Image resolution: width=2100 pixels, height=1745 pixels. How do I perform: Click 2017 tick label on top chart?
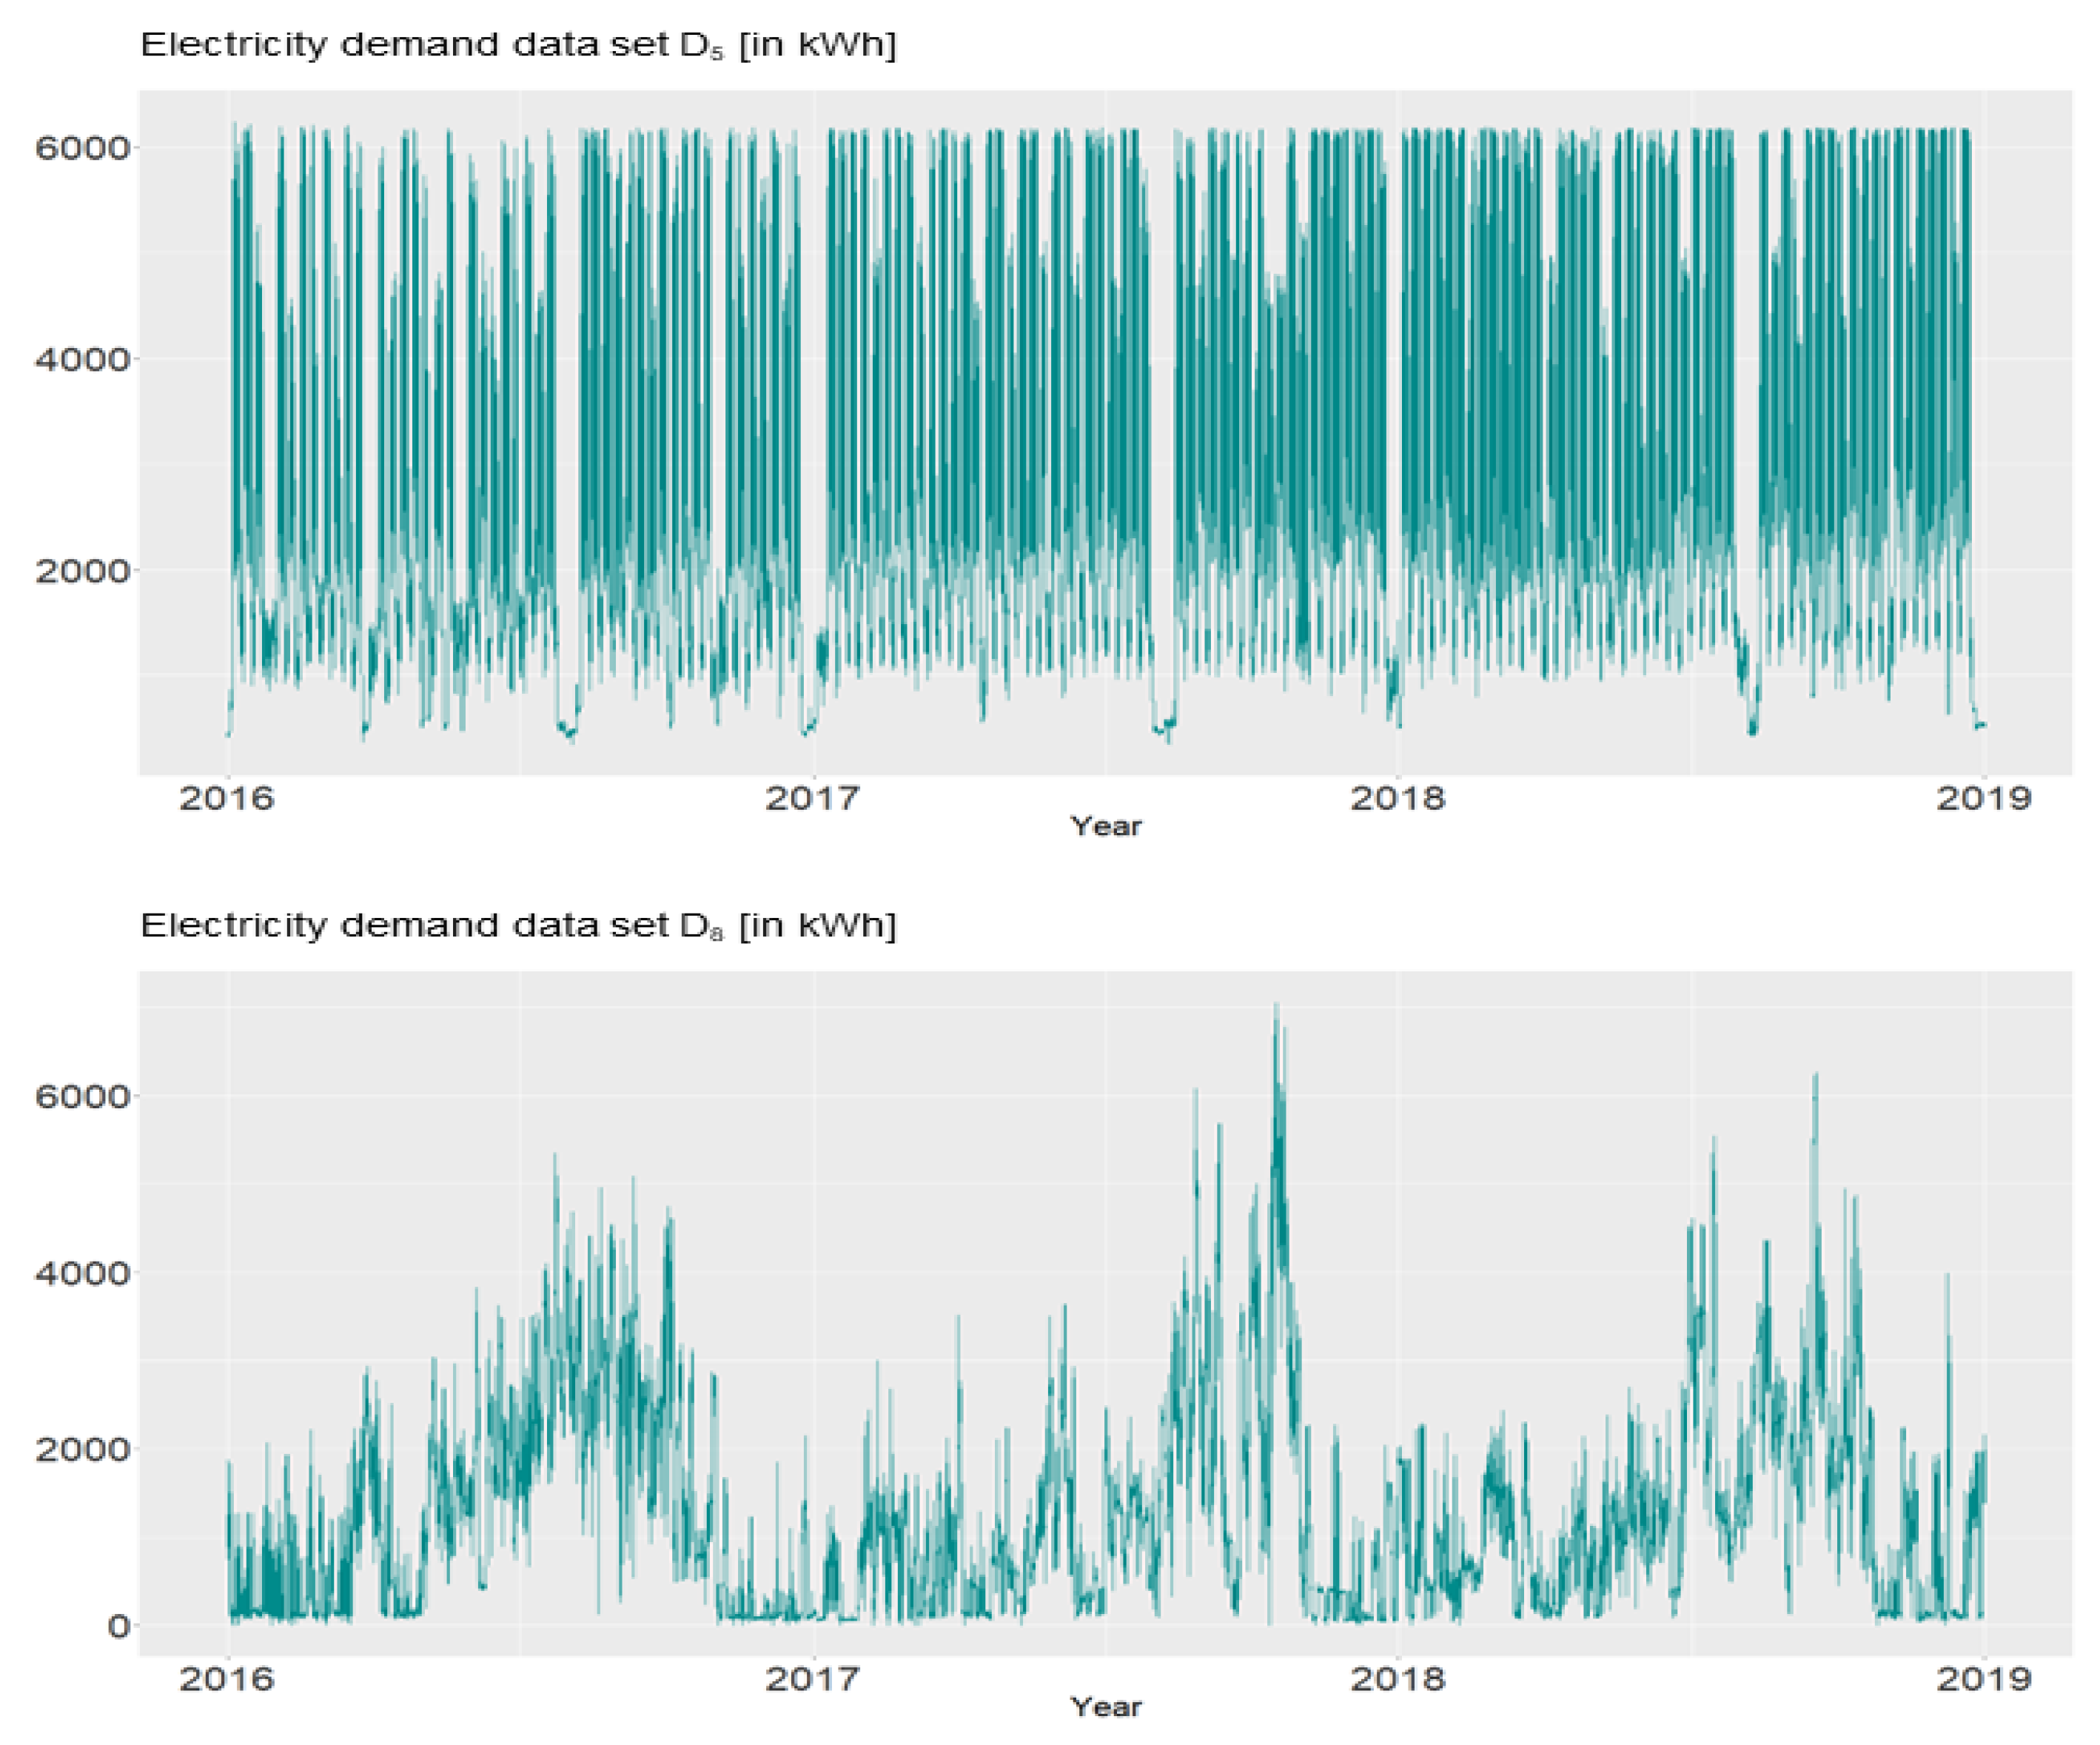click(813, 798)
